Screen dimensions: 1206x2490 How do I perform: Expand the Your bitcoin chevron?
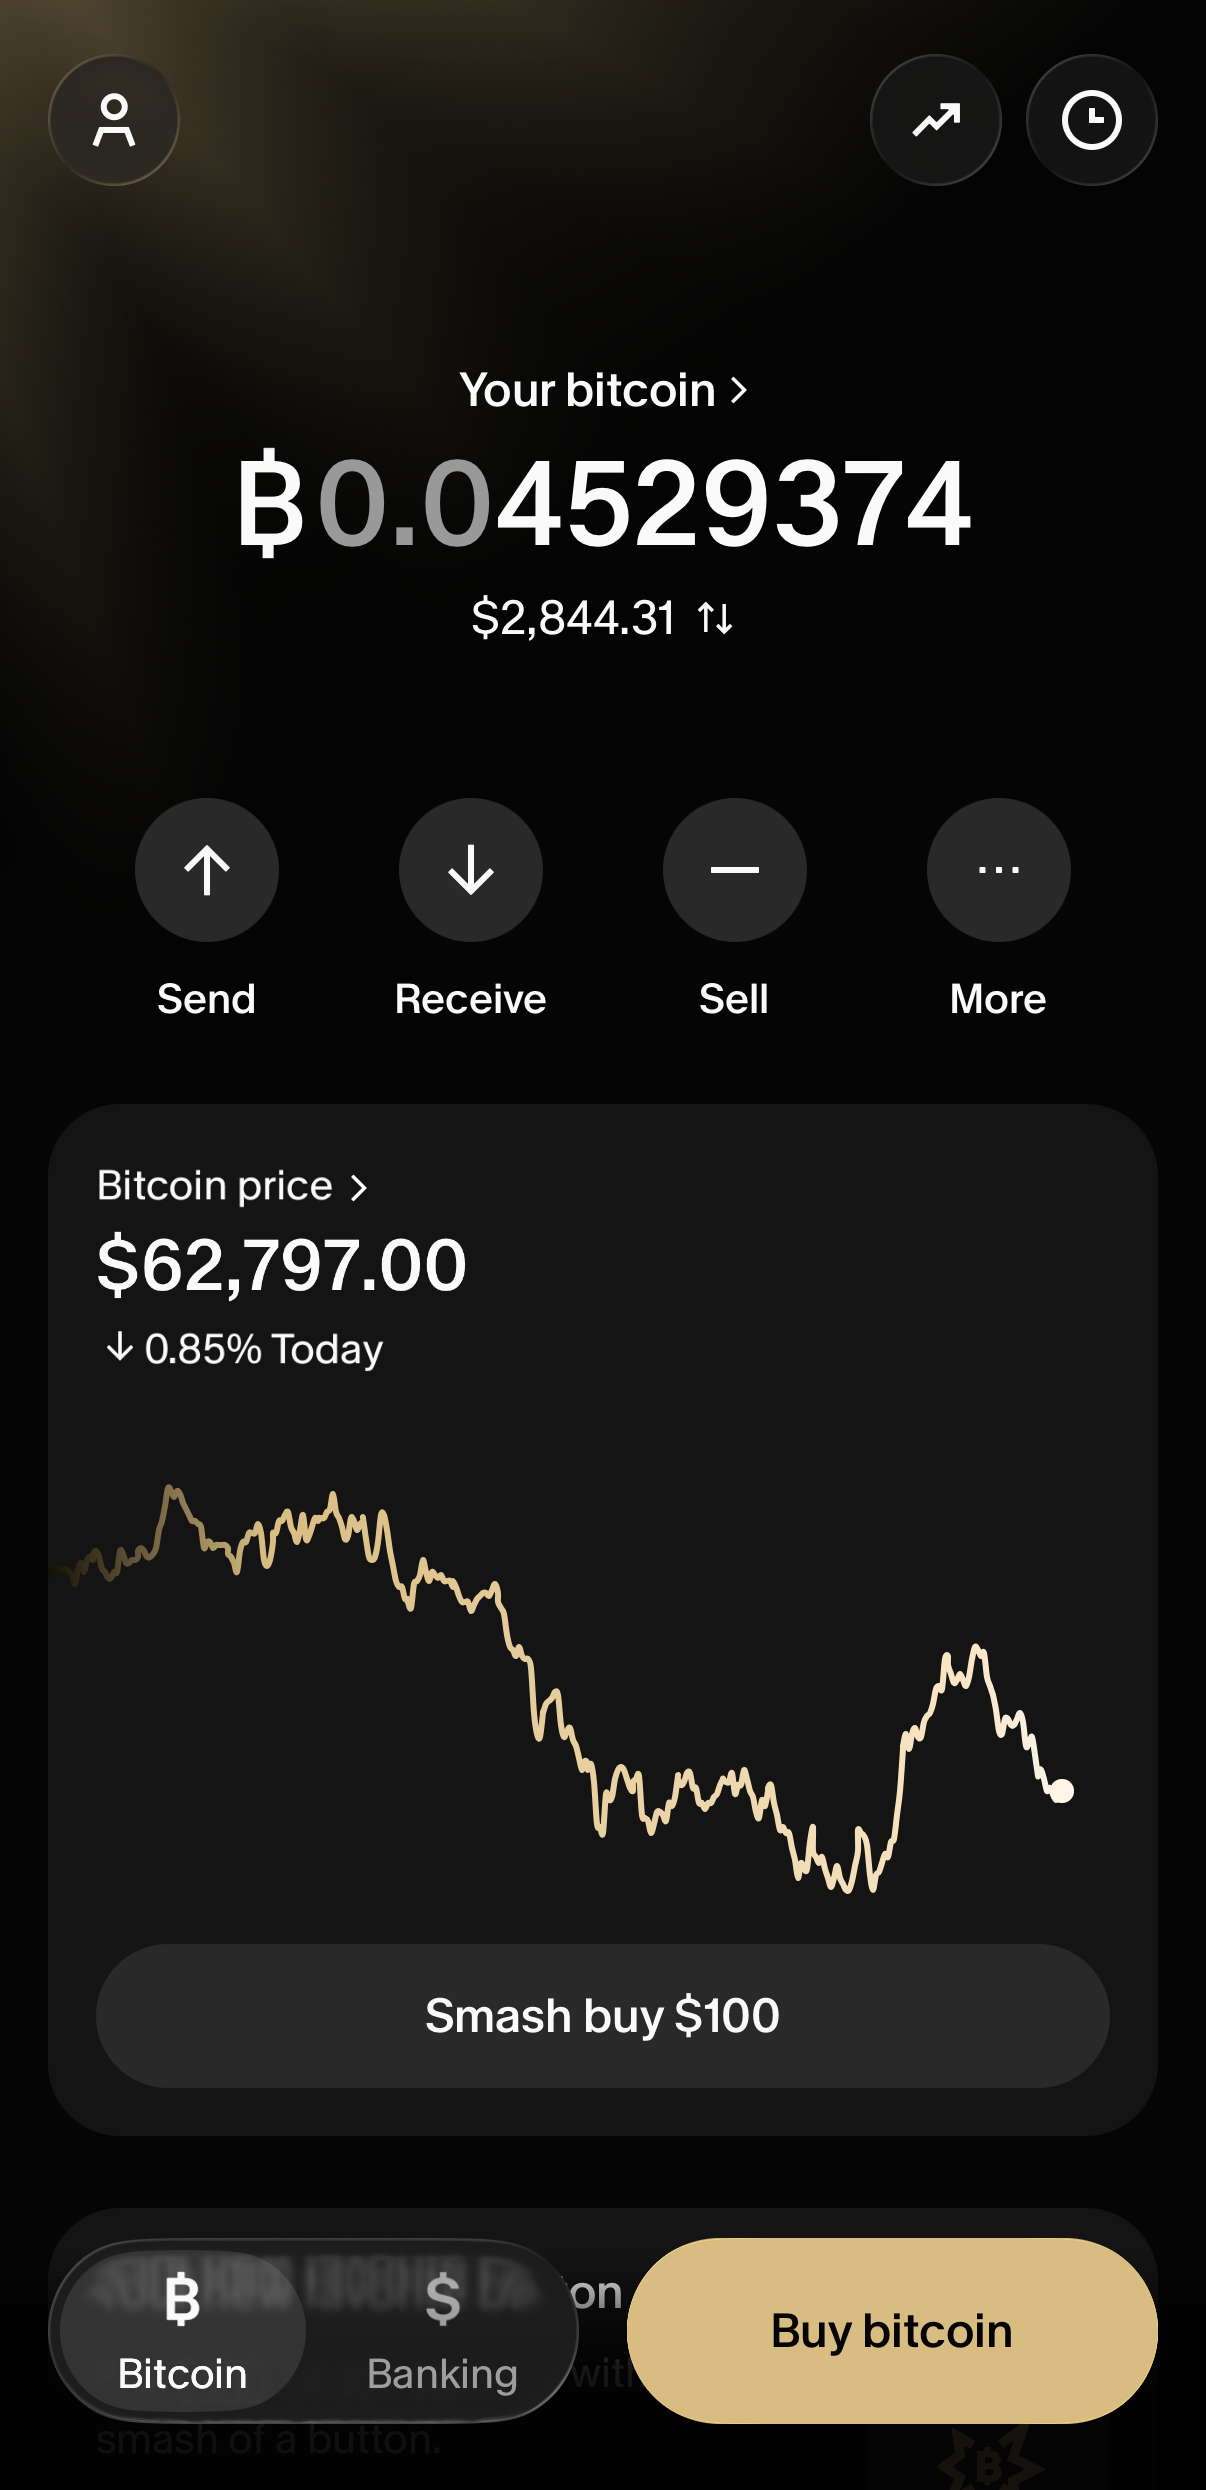click(739, 390)
